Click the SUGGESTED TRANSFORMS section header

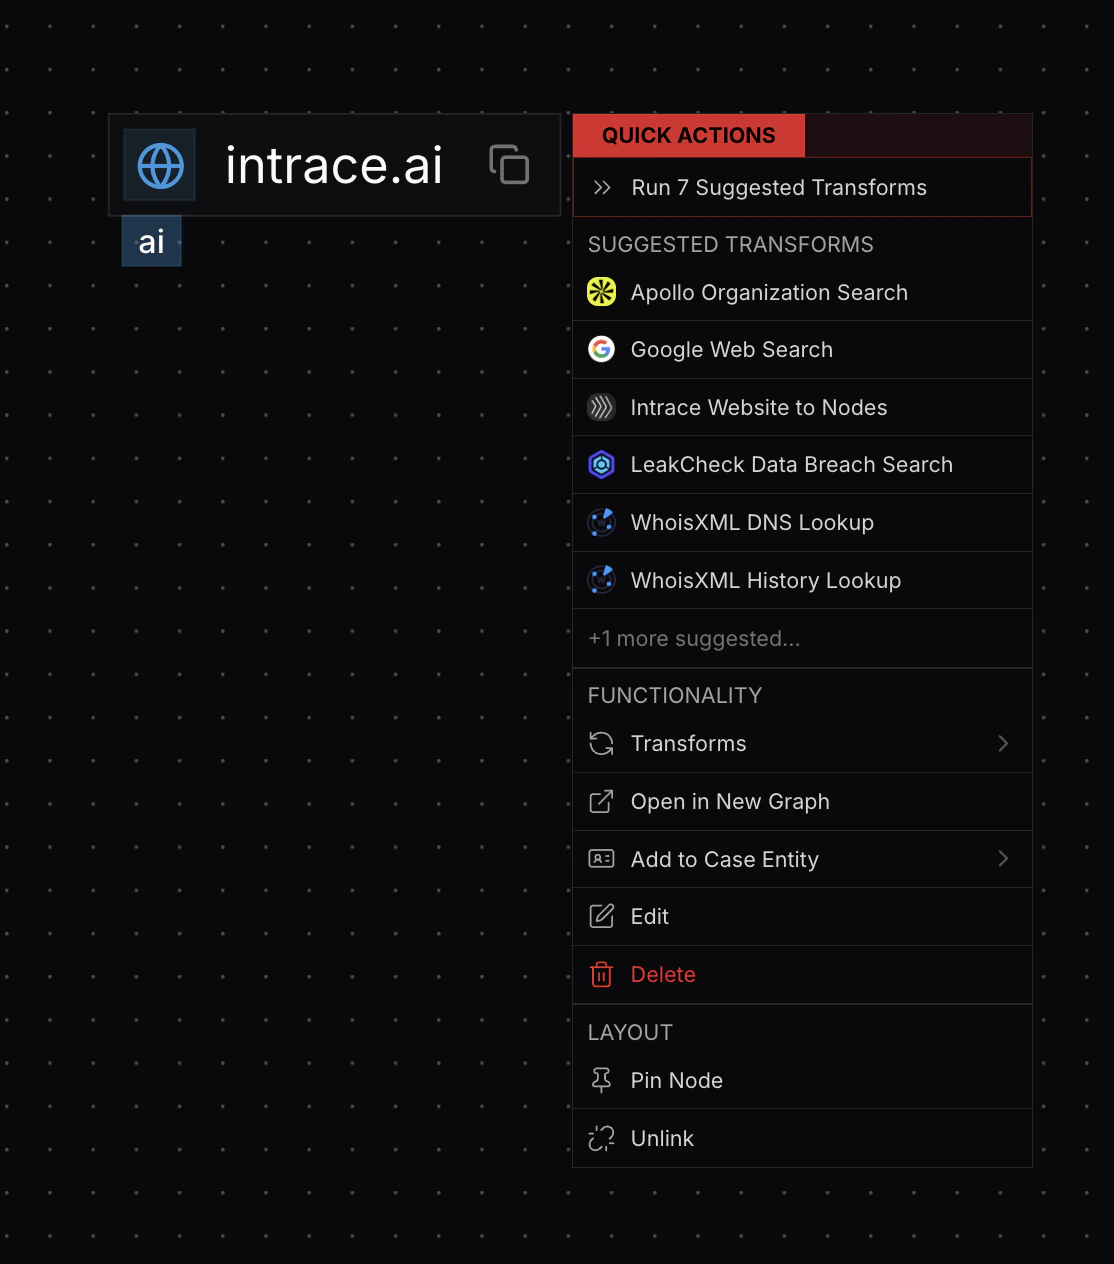tap(730, 244)
